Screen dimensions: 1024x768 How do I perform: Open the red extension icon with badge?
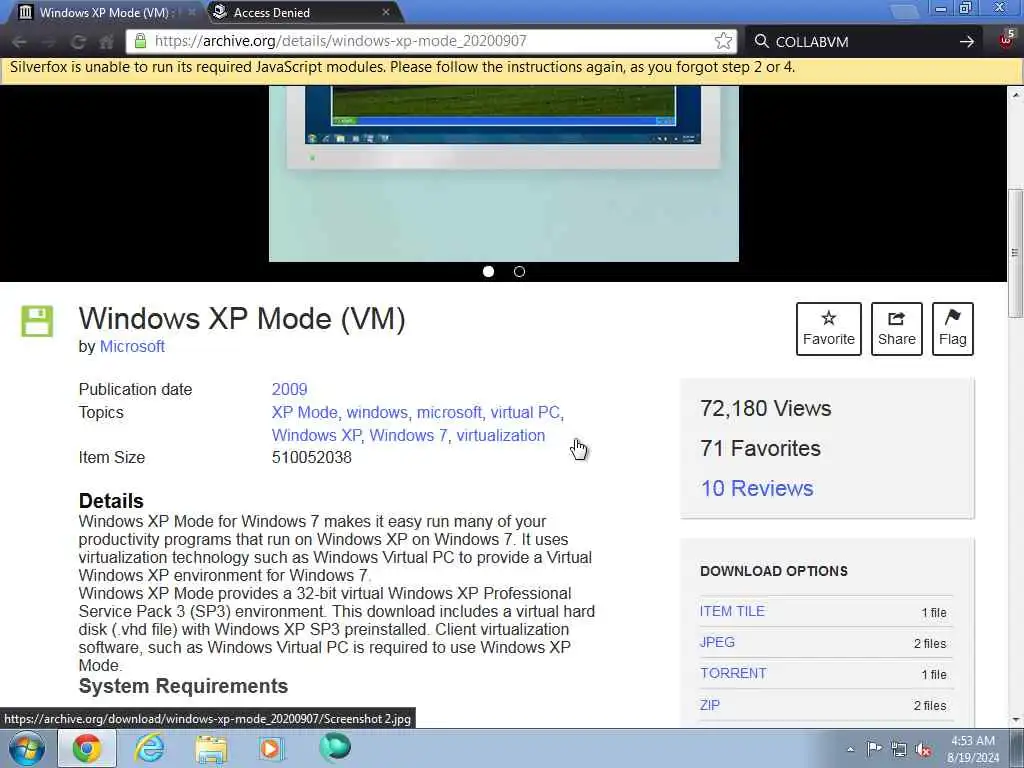click(1006, 40)
